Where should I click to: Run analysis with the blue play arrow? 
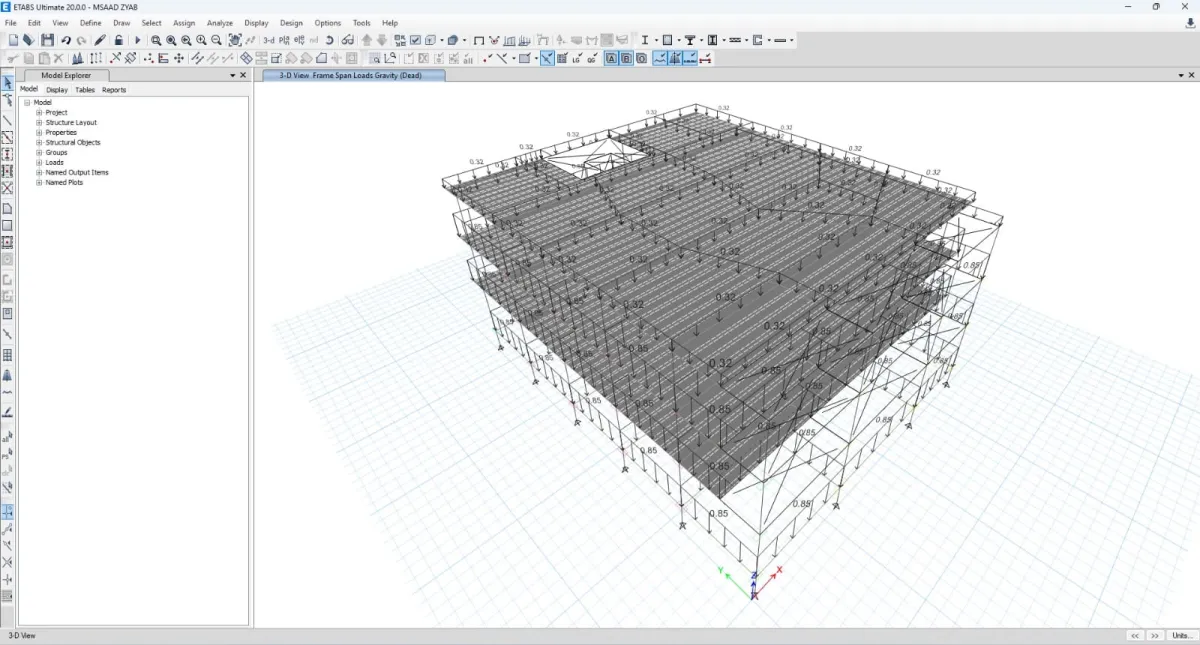138,40
